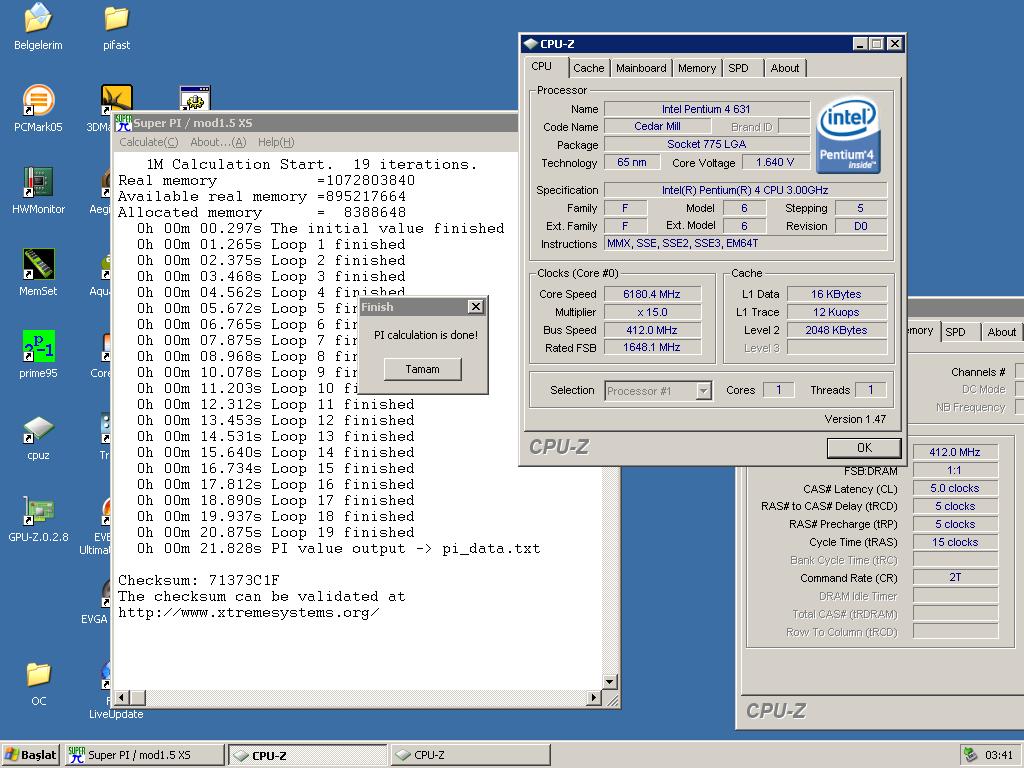Switch to About tab in front CPU-Z
Image resolution: width=1024 pixels, height=768 pixels.
point(784,68)
